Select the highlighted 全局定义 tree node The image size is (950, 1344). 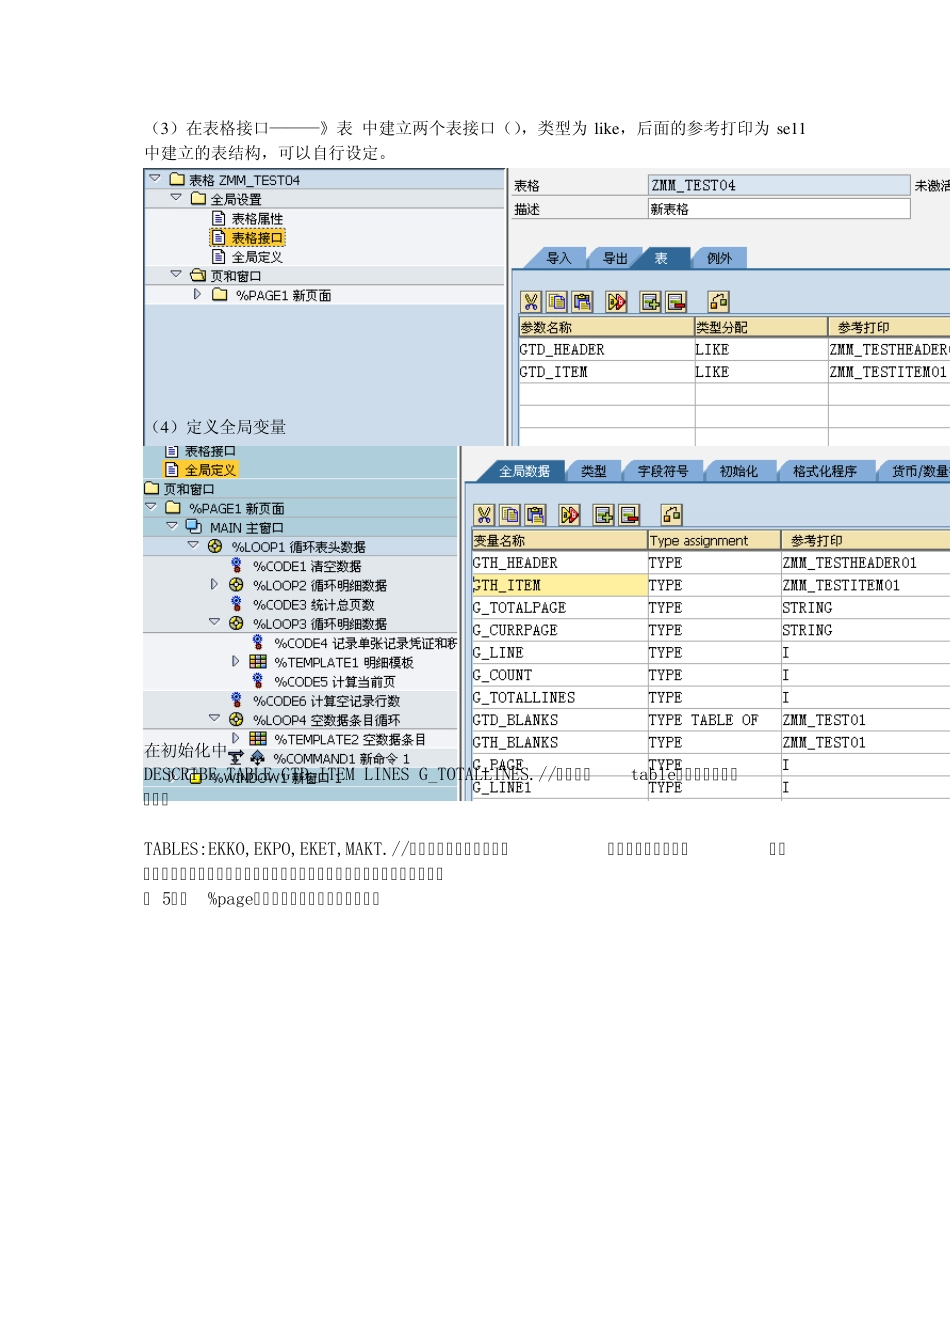click(x=201, y=470)
